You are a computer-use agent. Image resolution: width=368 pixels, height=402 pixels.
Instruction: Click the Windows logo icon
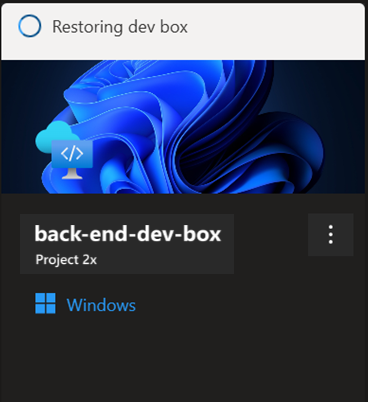(45, 303)
